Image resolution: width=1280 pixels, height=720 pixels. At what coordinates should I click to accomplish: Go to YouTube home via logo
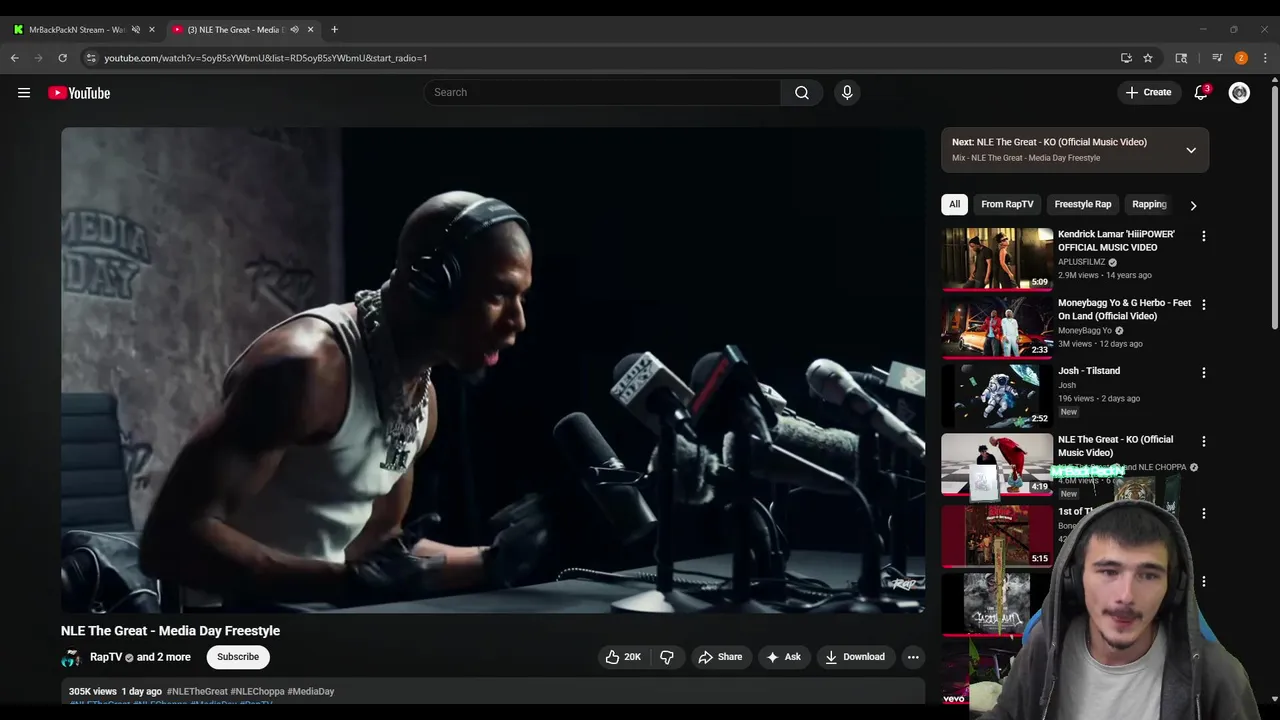click(x=79, y=93)
